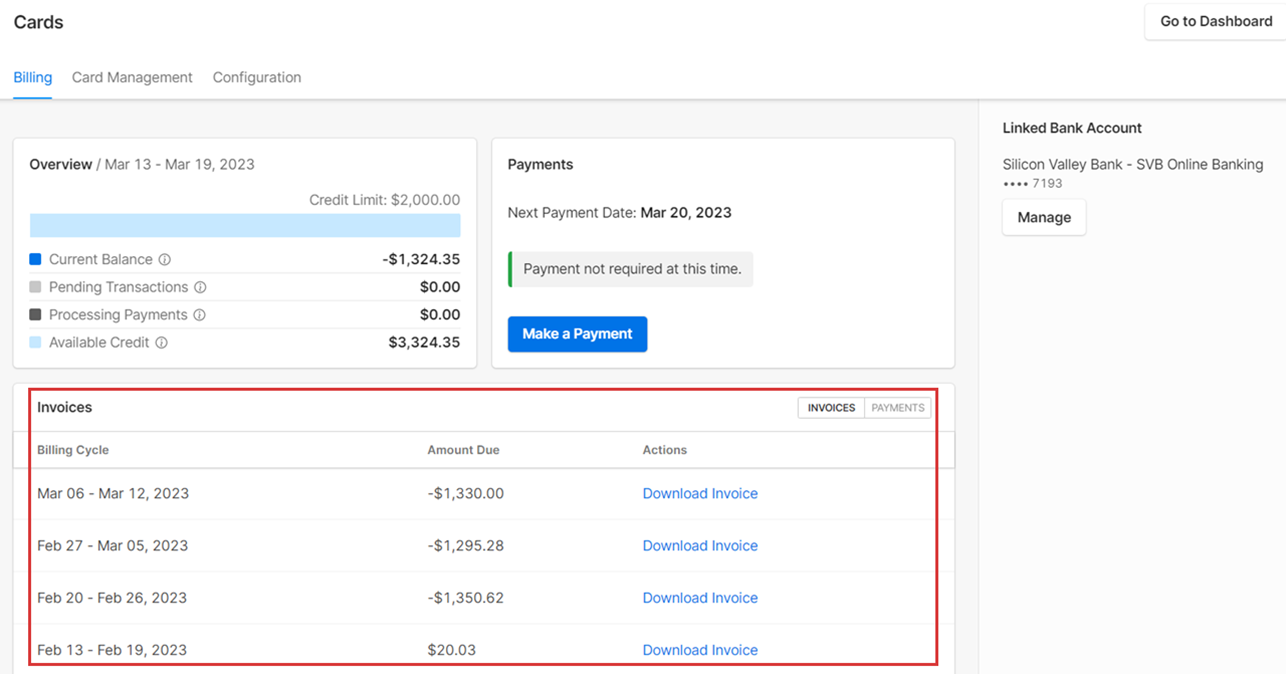Click the Silicon Valley Bank account name
The height and width of the screenshot is (674, 1286).
pyautogui.click(x=1133, y=164)
